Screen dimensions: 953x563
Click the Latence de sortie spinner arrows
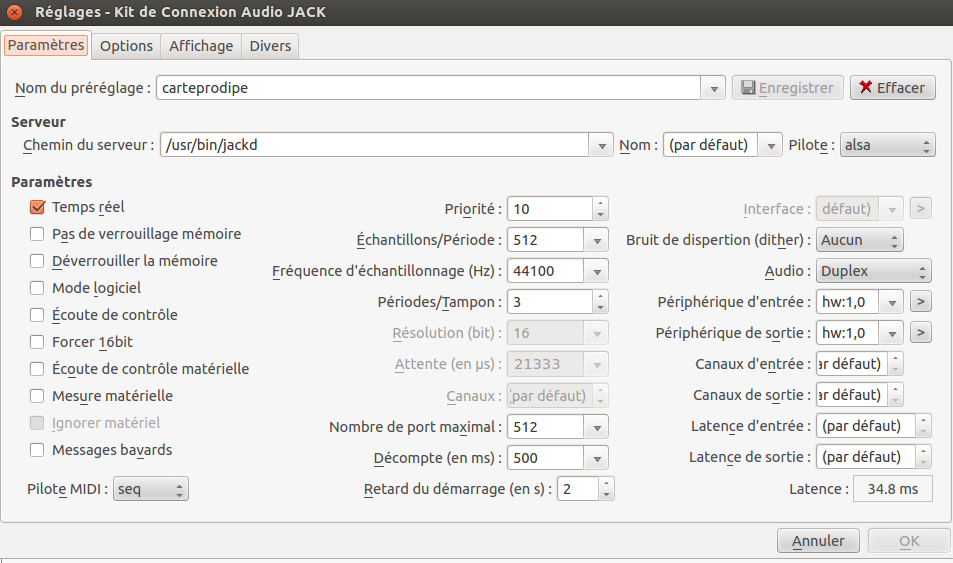pyautogui.click(x=923, y=457)
